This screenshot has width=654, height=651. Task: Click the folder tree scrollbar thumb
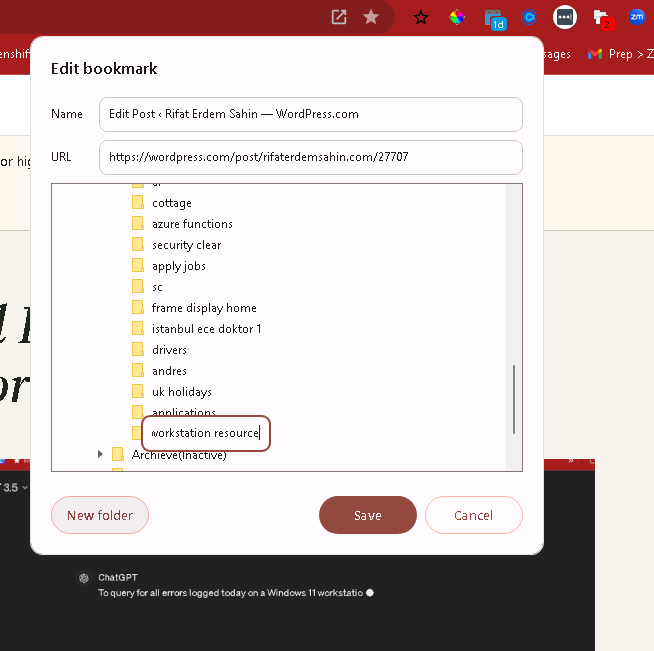tap(514, 399)
